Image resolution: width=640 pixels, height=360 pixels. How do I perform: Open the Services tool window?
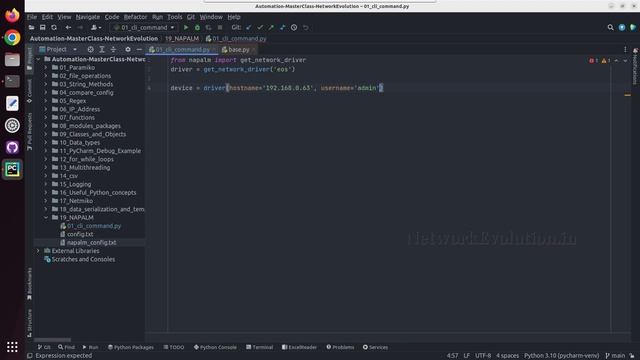(375, 347)
